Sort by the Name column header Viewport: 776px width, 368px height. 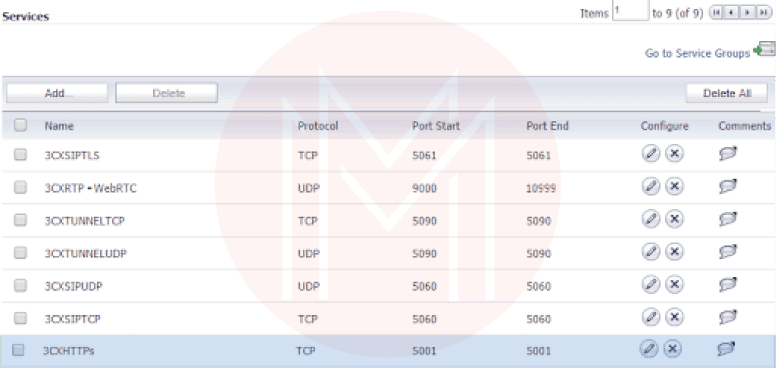pyautogui.click(x=59, y=126)
